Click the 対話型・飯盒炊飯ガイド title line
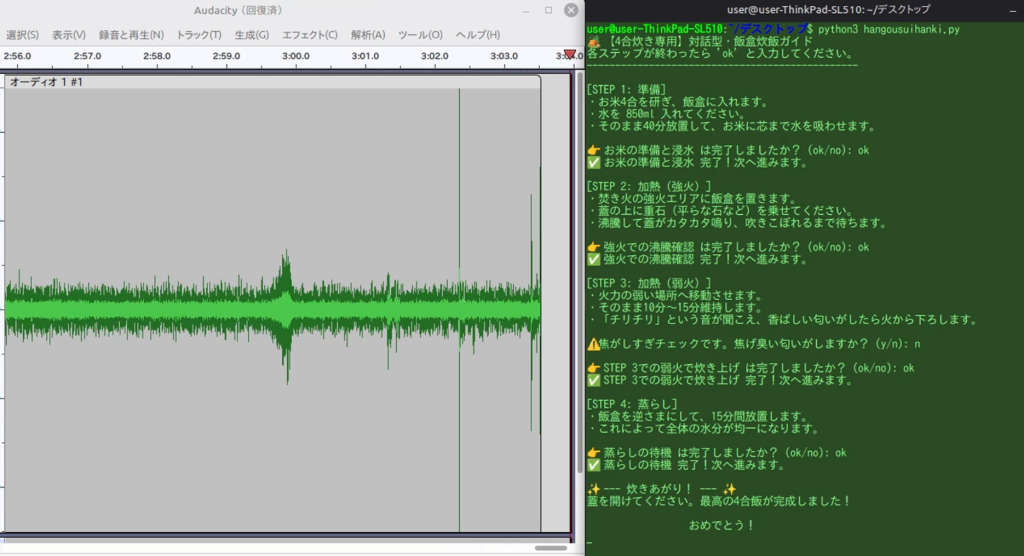This screenshot has height=556, width=1024. tap(700, 41)
